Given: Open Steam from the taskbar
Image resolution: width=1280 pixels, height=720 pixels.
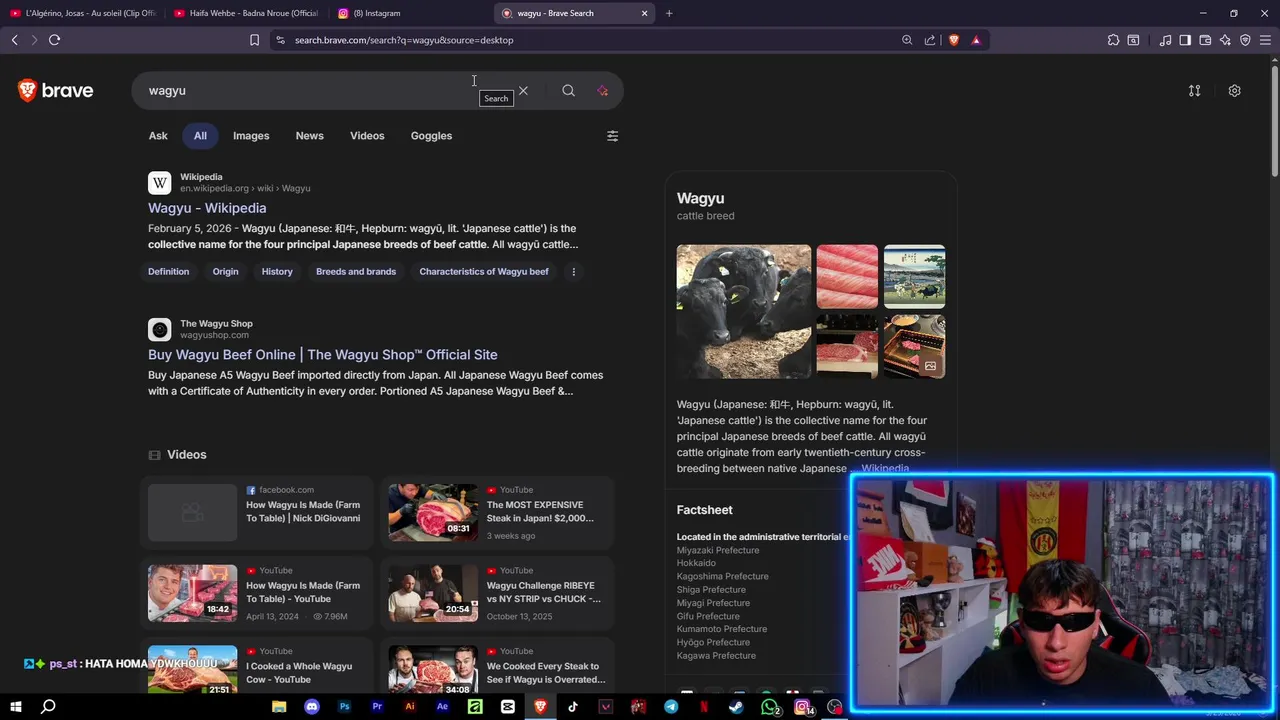Looking at the screenshot, I should coord(736,707).
